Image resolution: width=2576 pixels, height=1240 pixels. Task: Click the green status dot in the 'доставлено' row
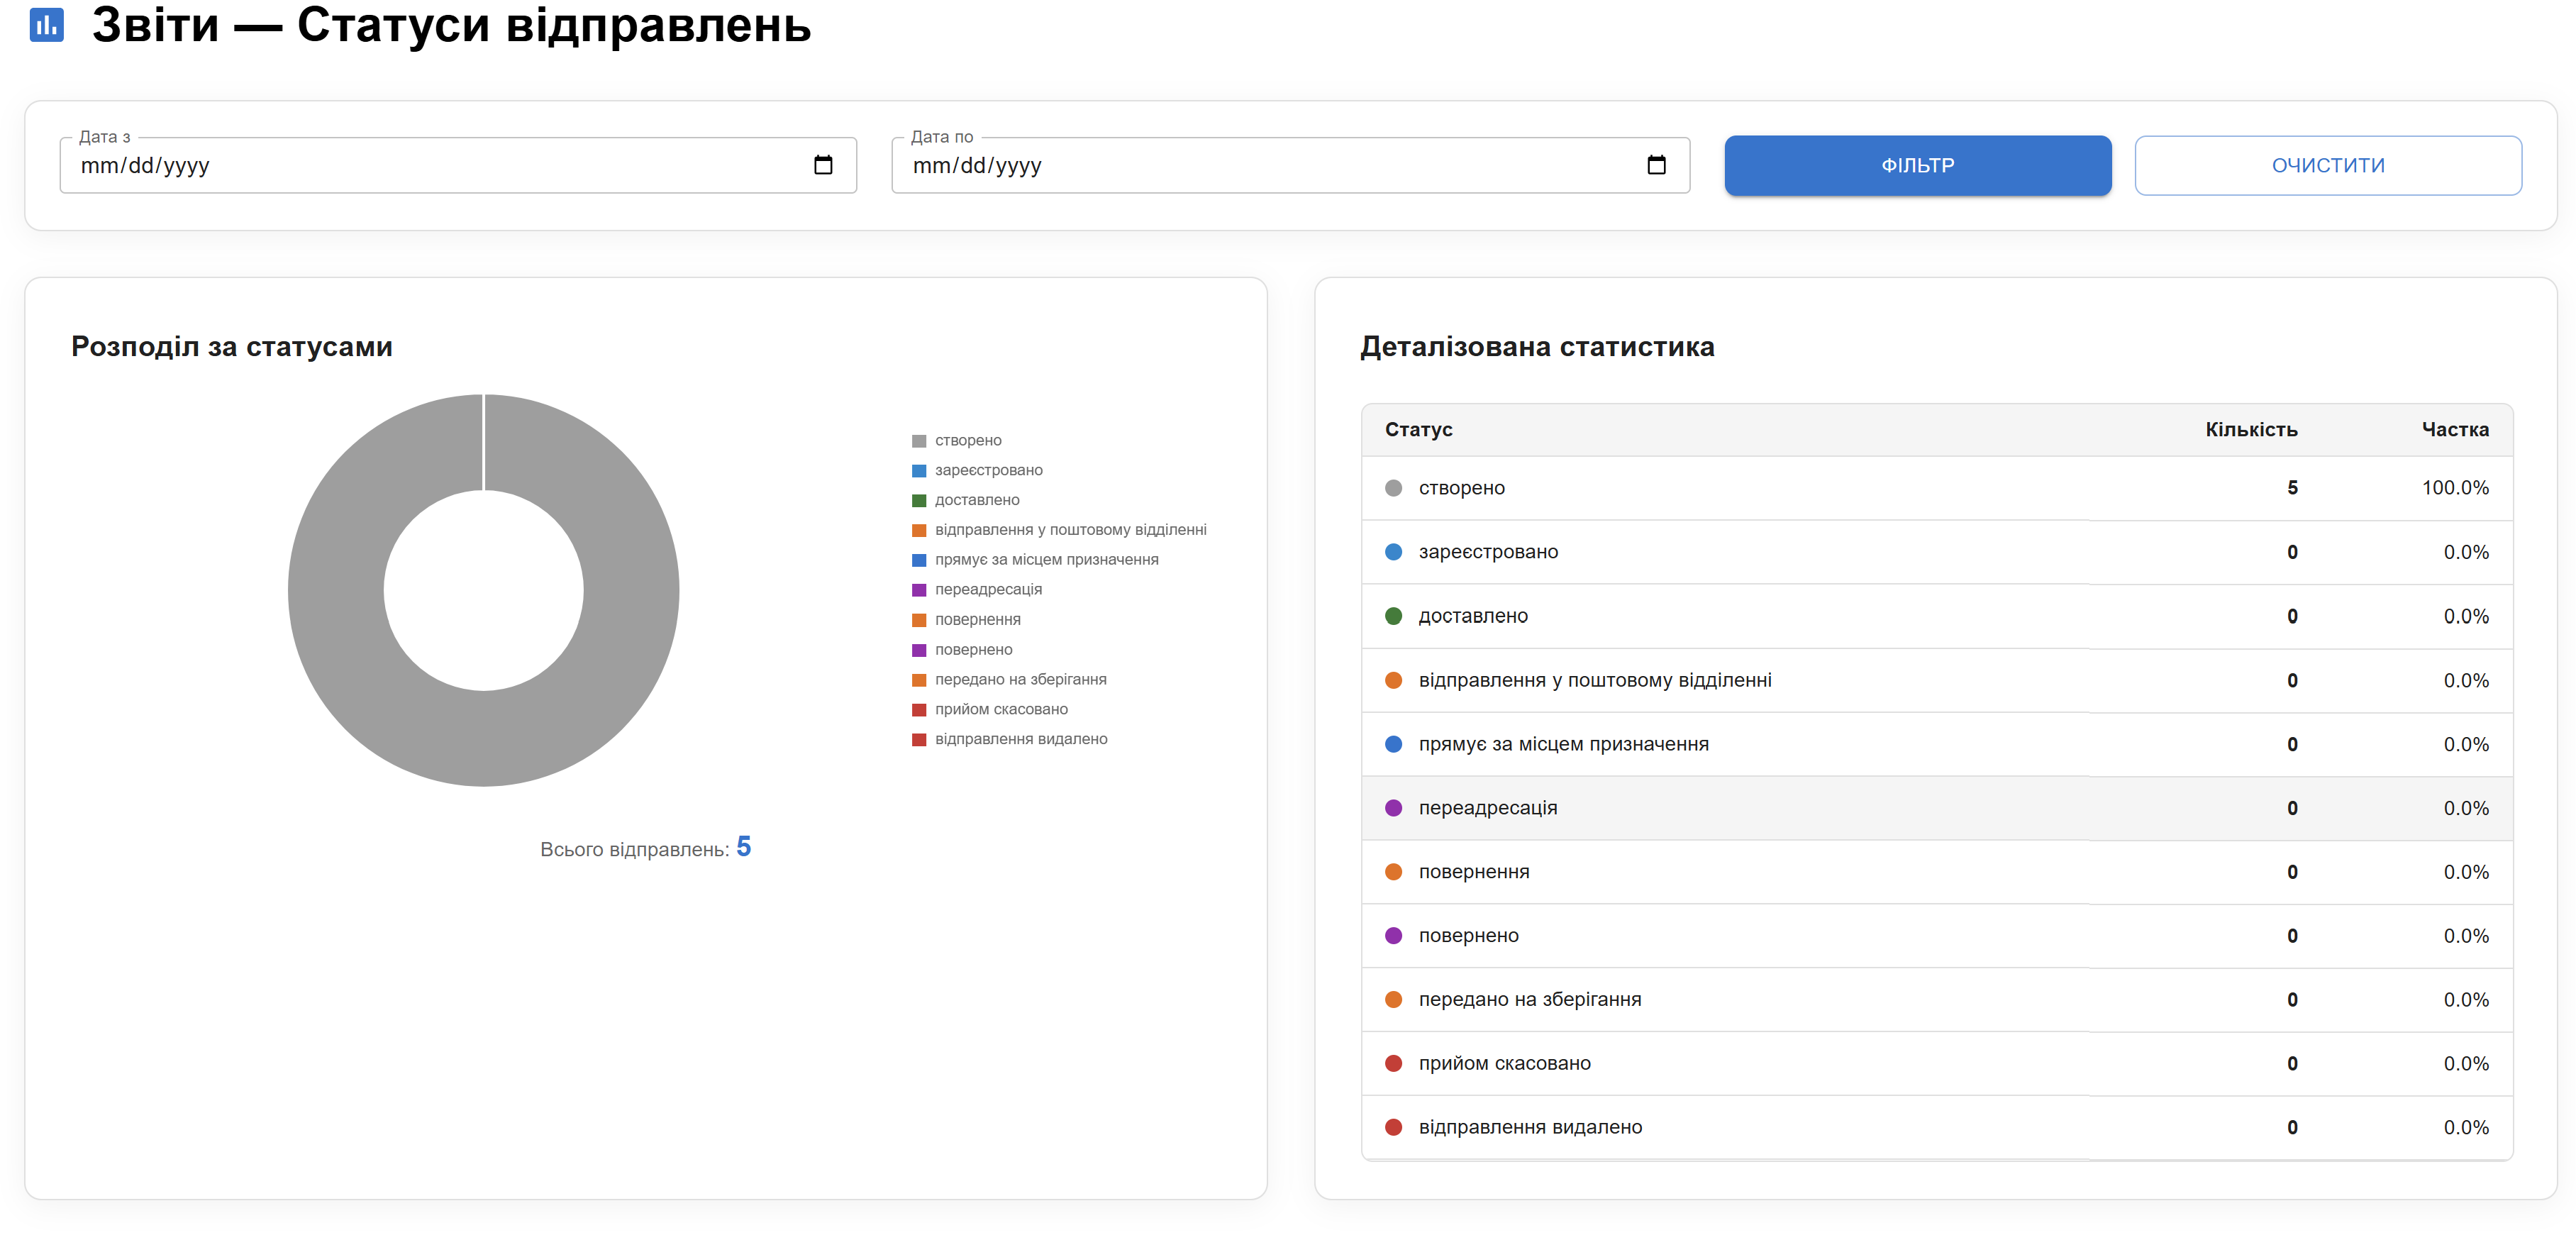point(1393,616)
